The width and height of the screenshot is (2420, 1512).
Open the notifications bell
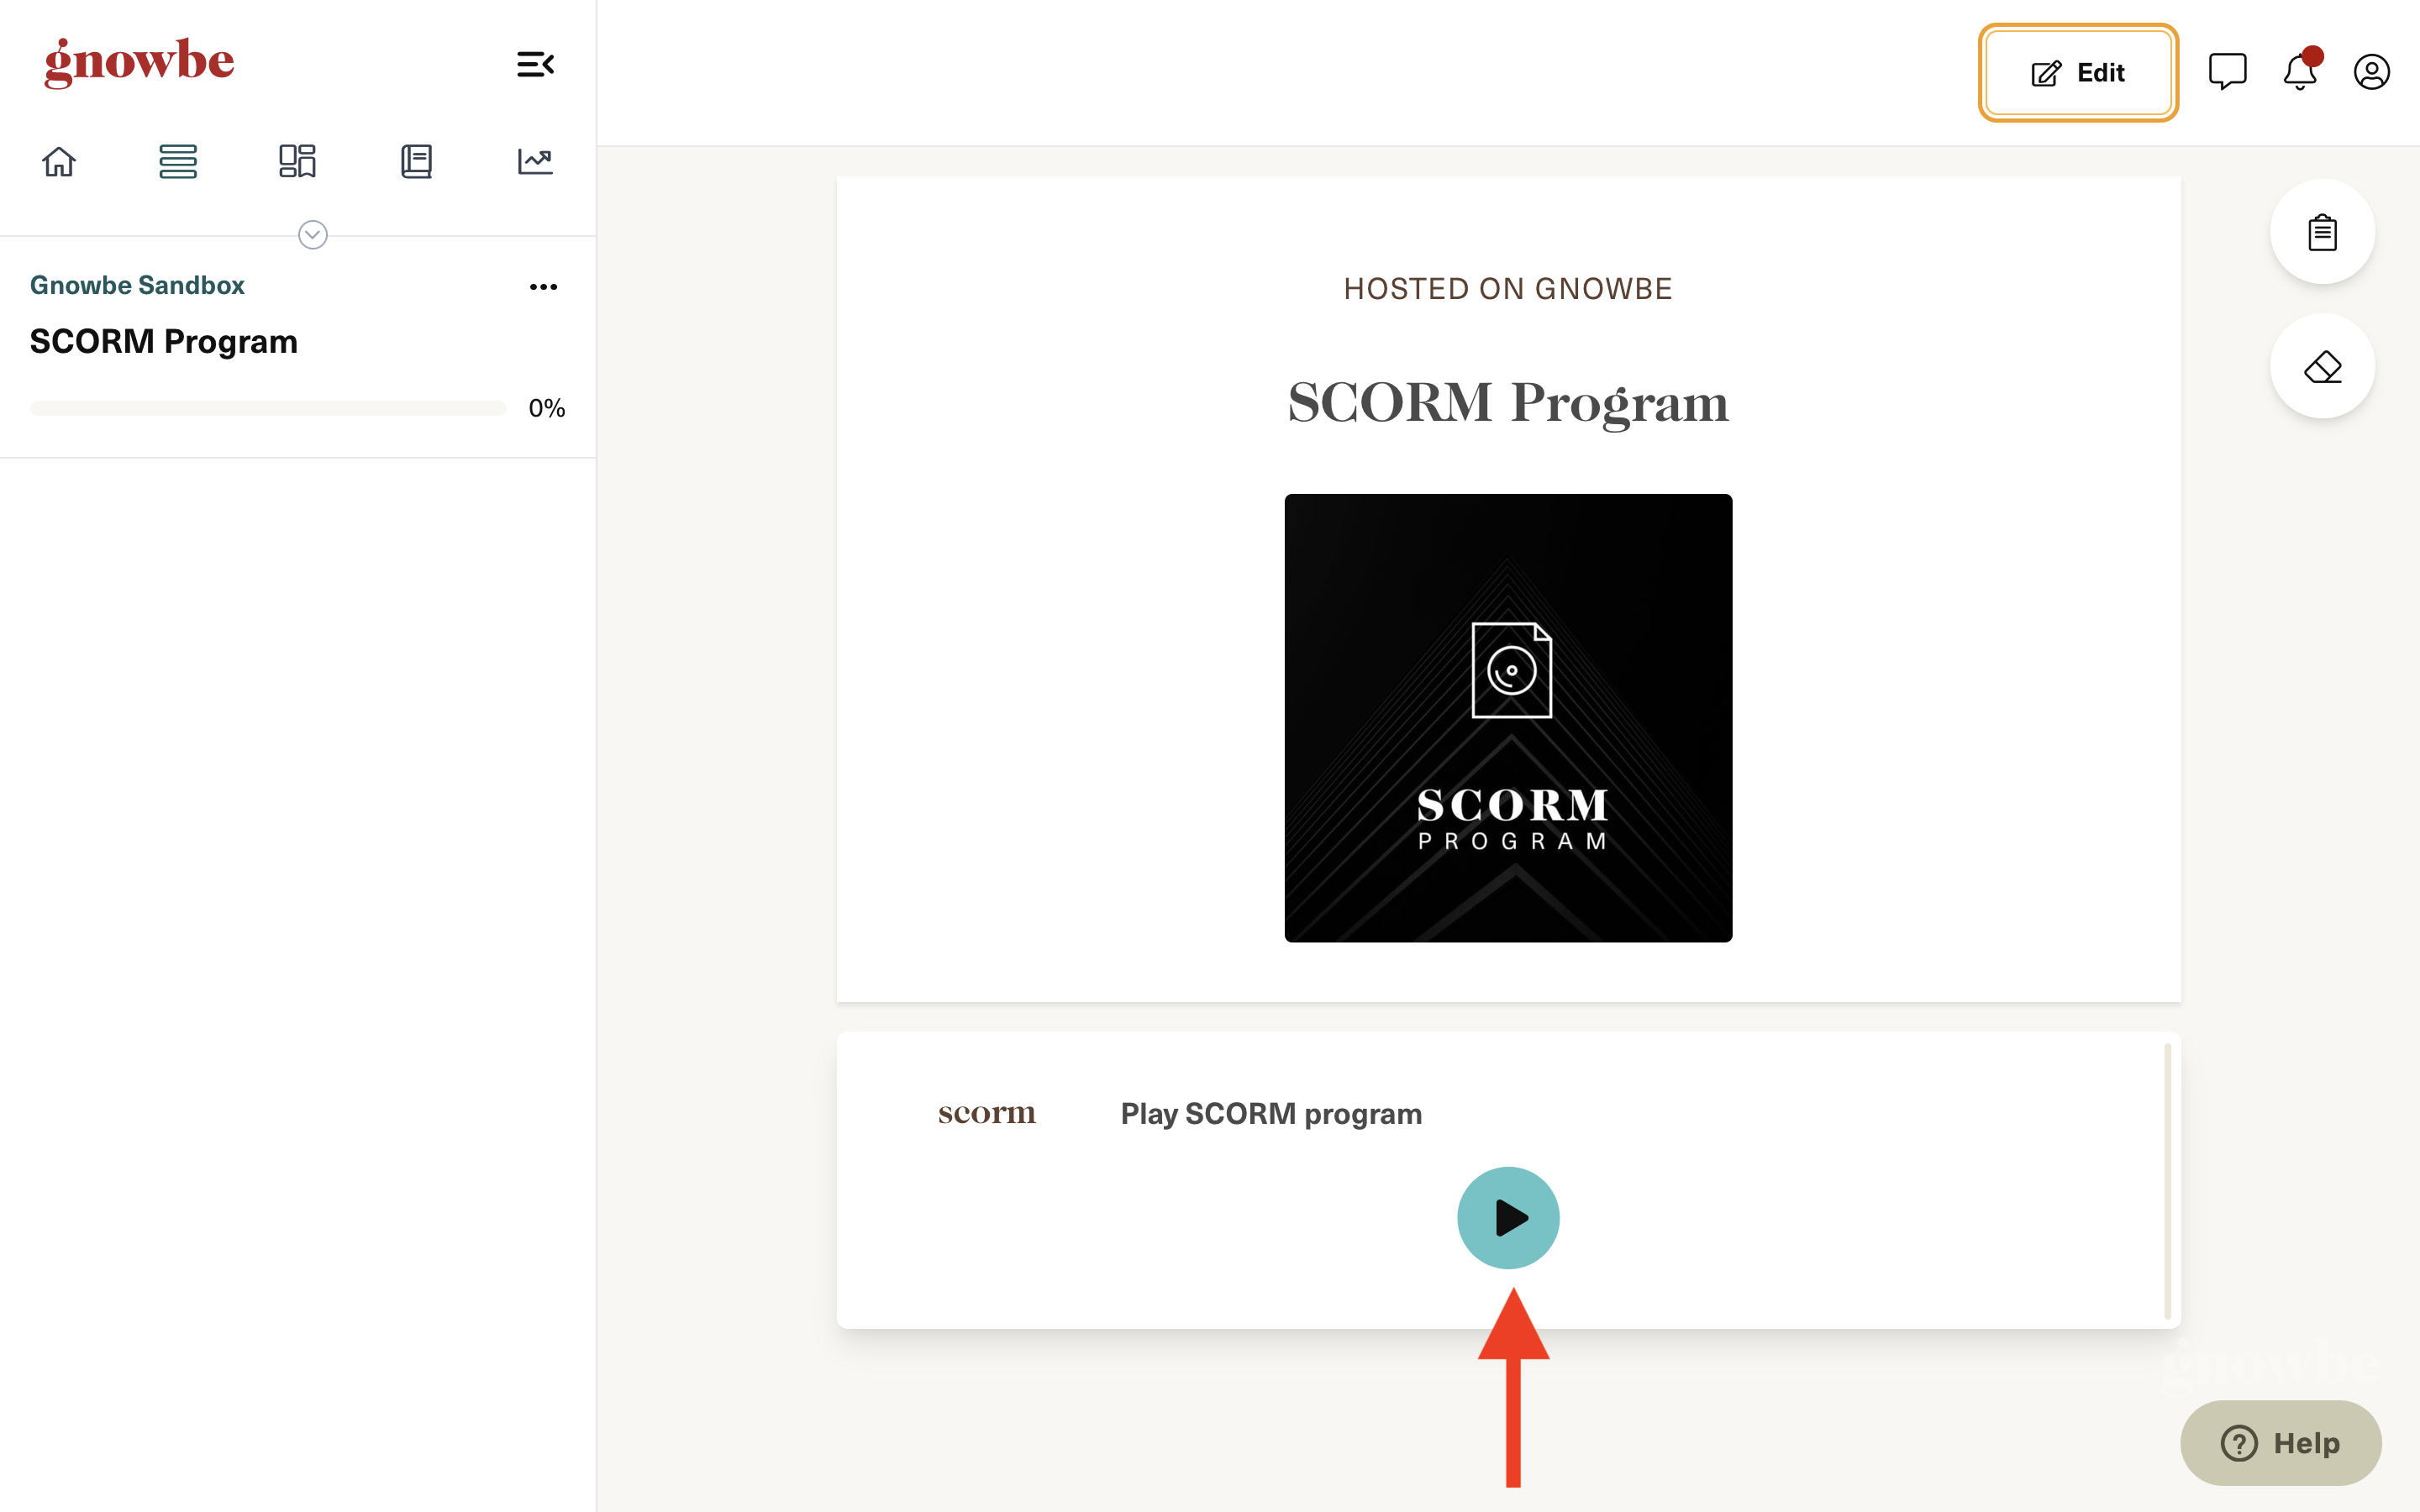(x=2300, y=72)
